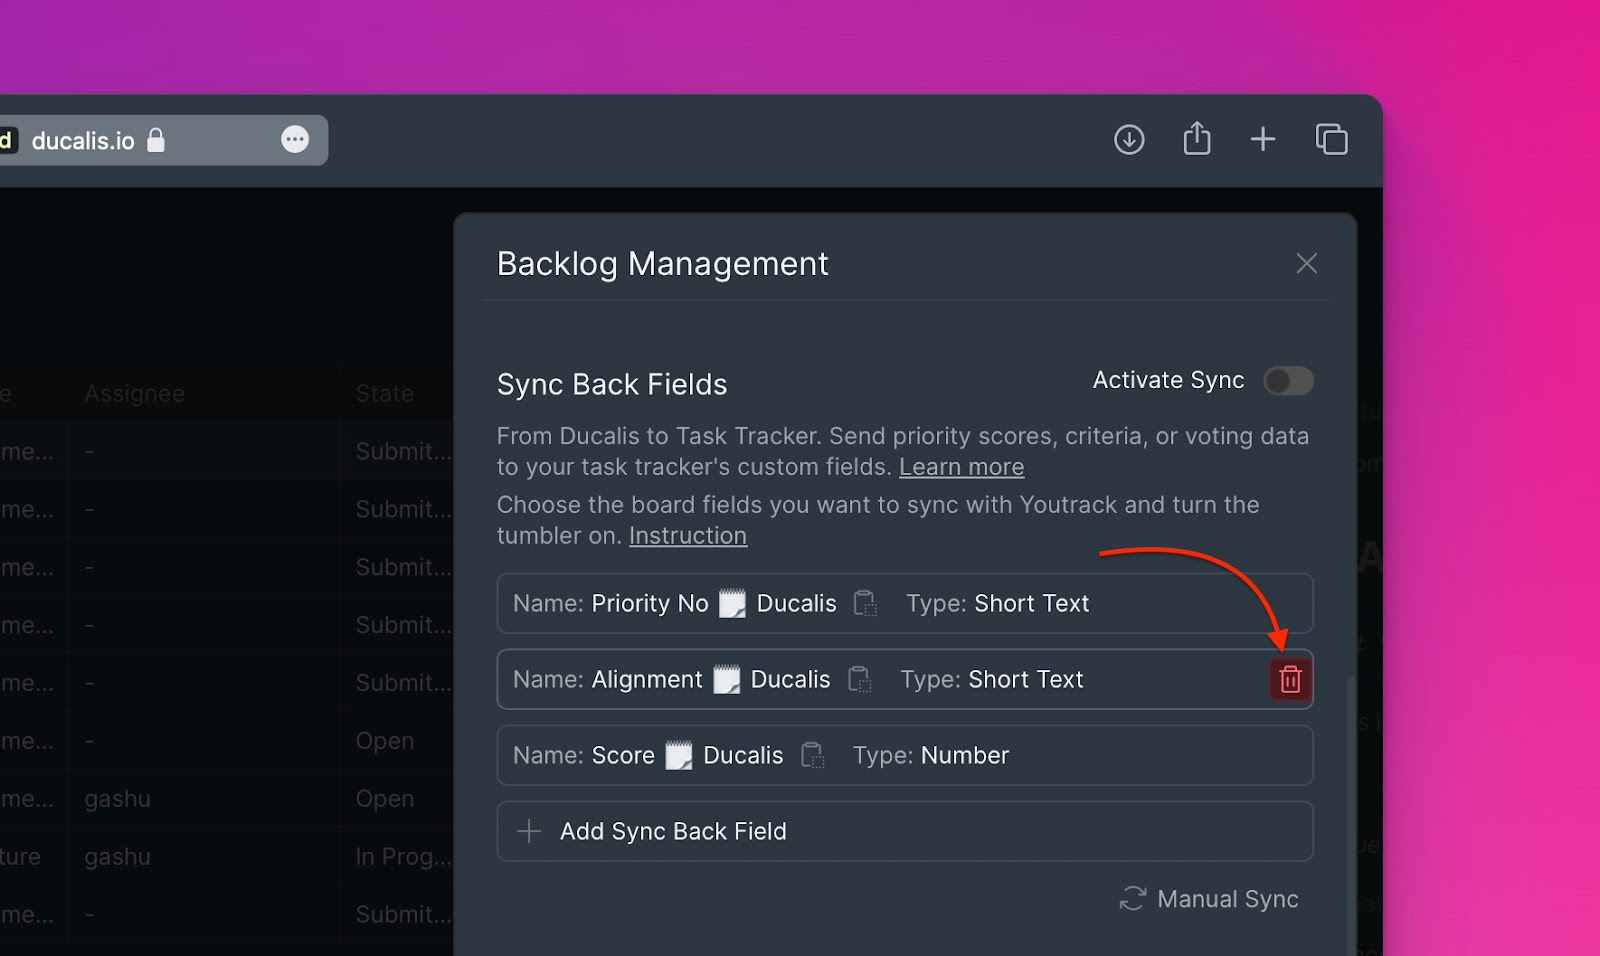Click Ducalis note icon in Priority No row
The height and width of the screenshot is (956, 1600).
click(x=732, y=604)
